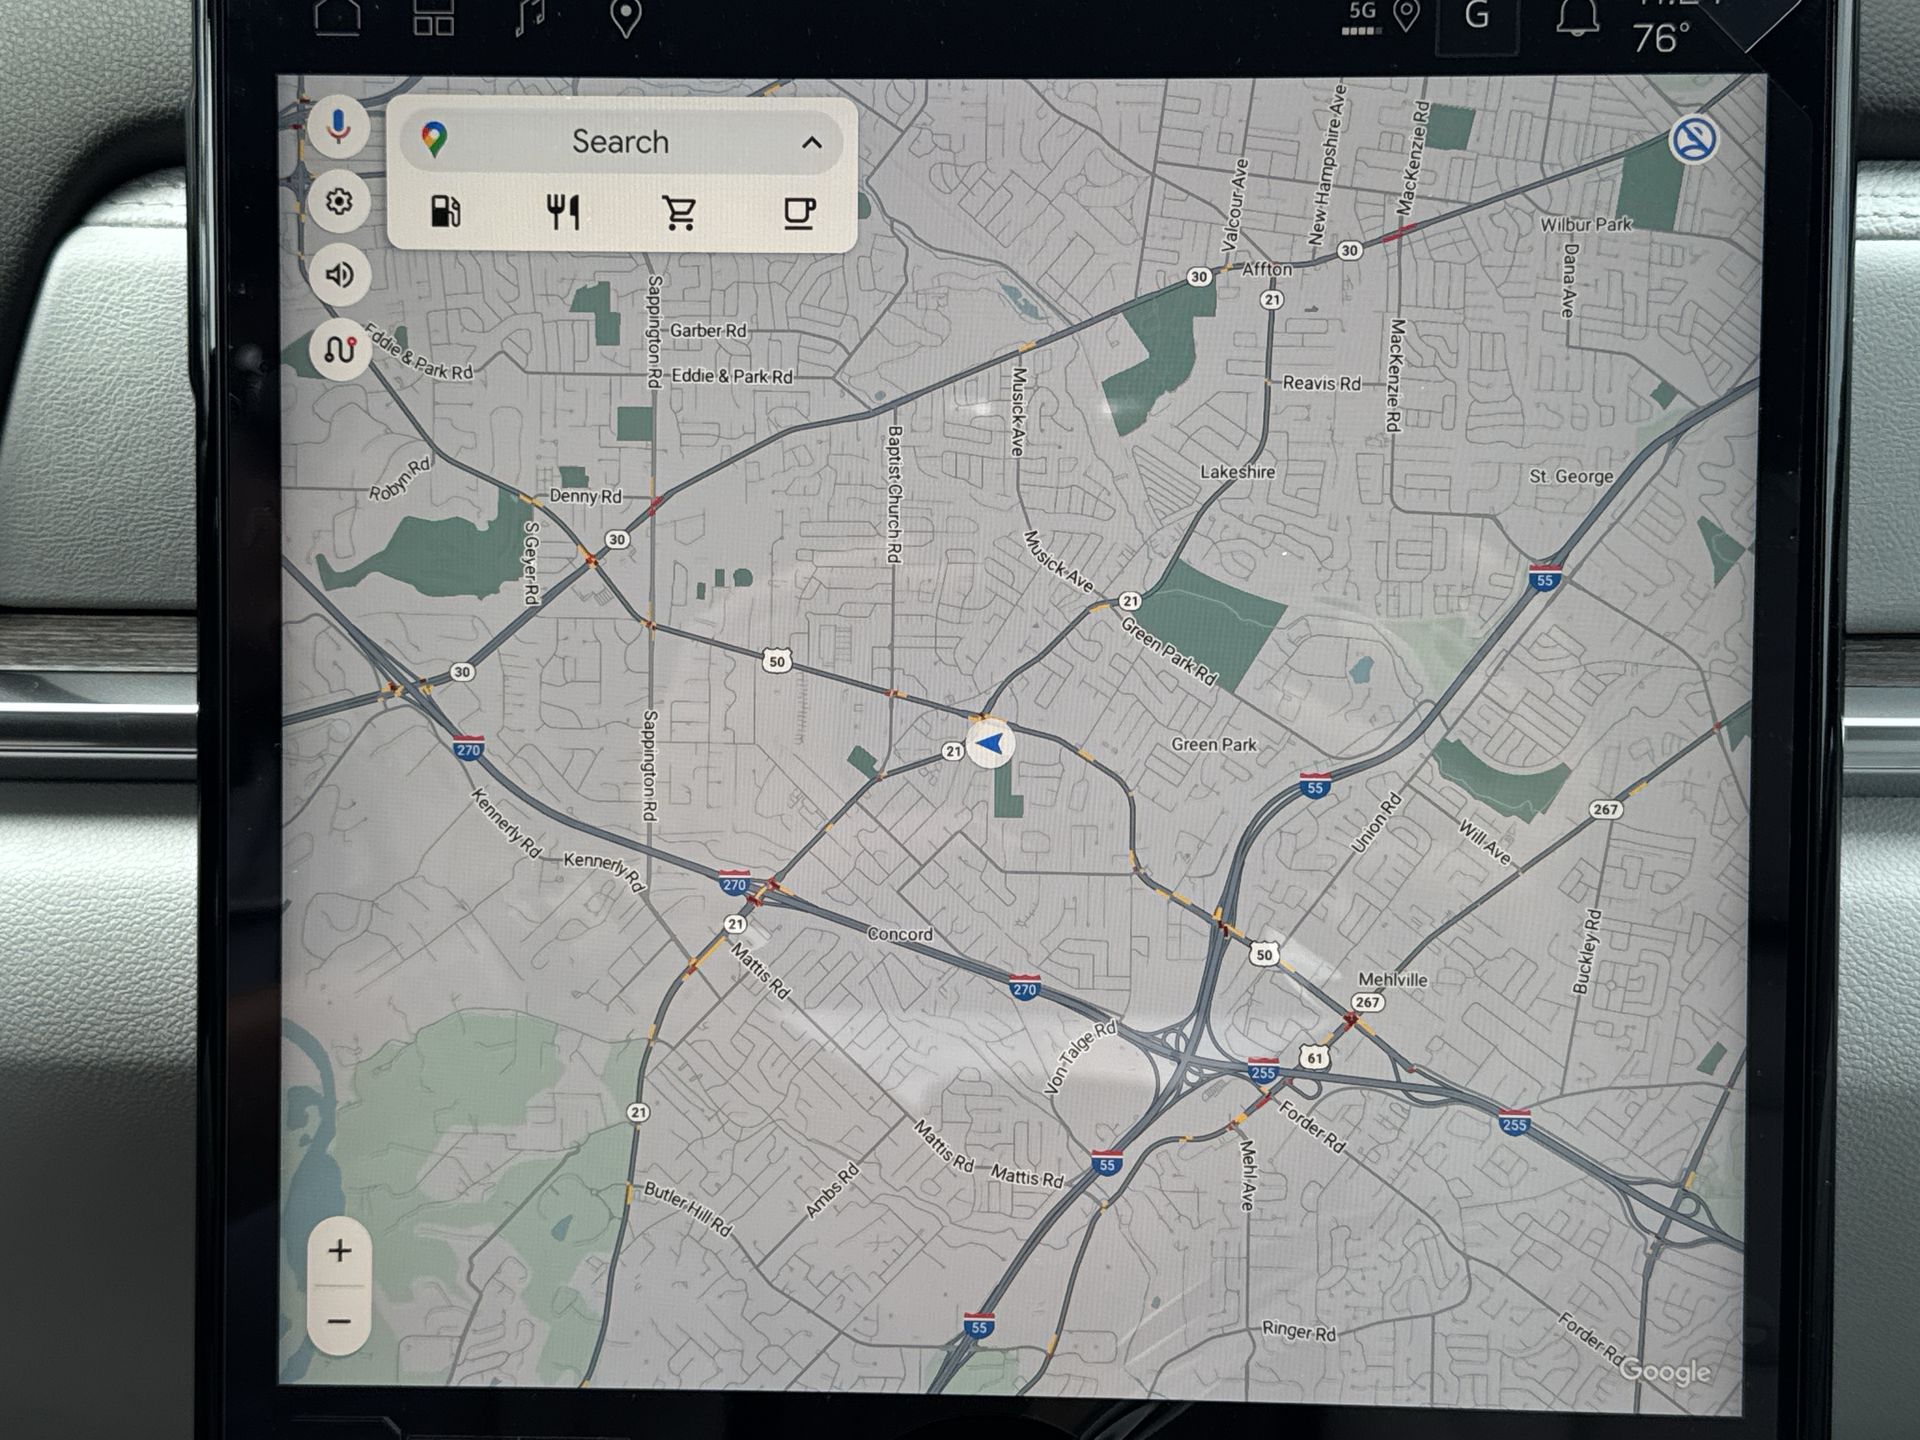Screen dimensions: 1920x1440
Task: Toggle the compass heading mode button
Action: 1693,139
